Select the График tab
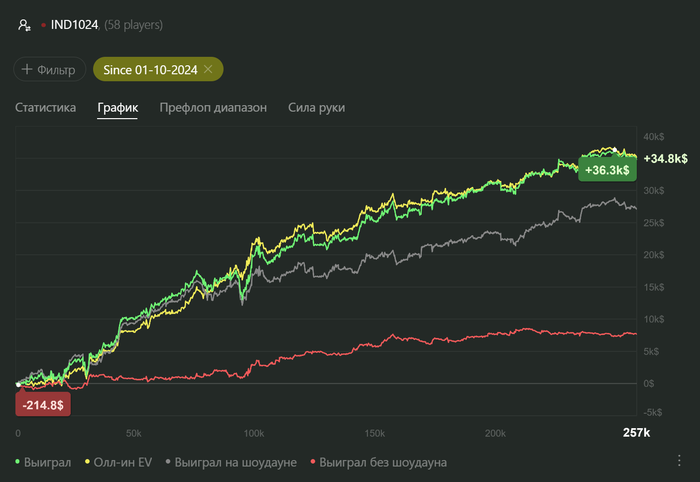Image resolution: width=700 pixels, height=482 pixels. point(118,107)
